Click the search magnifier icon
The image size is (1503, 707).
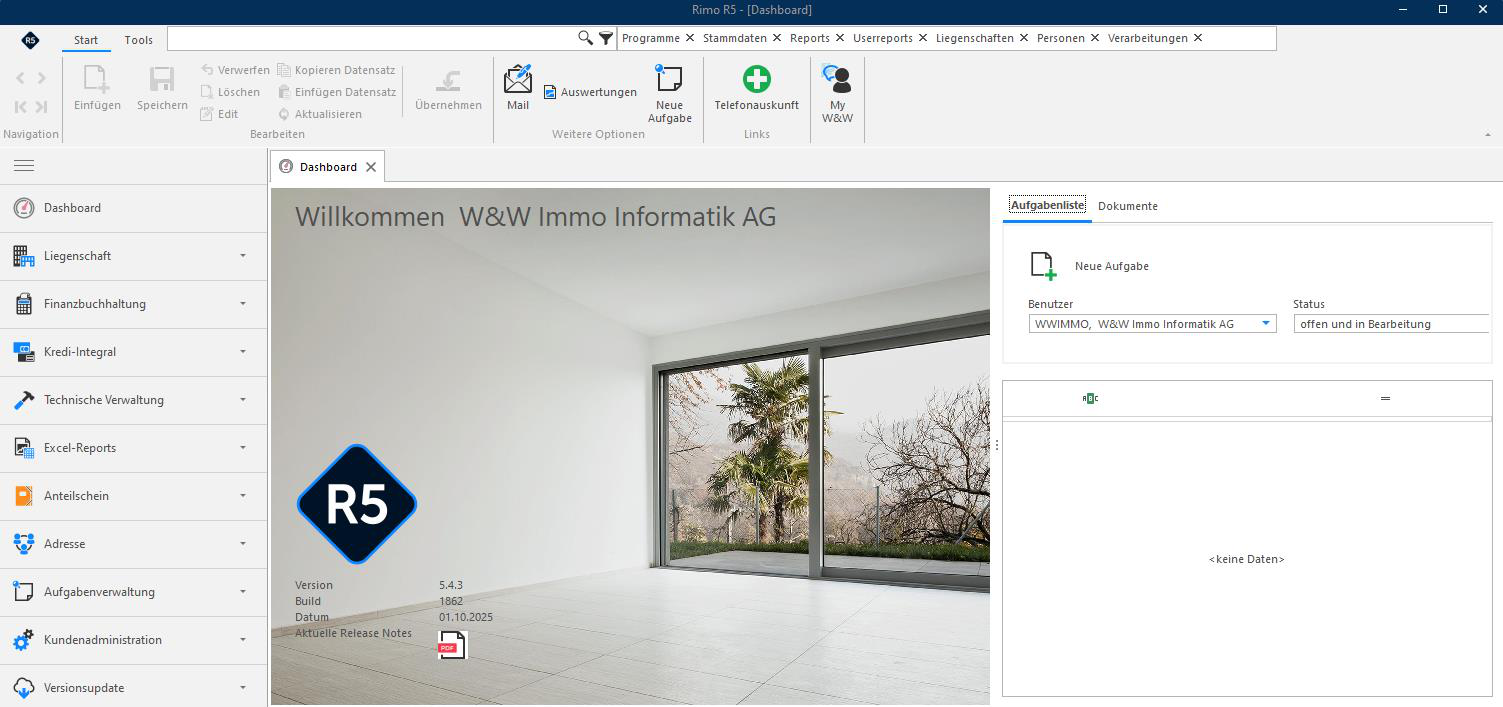click(x=586, y=38)
